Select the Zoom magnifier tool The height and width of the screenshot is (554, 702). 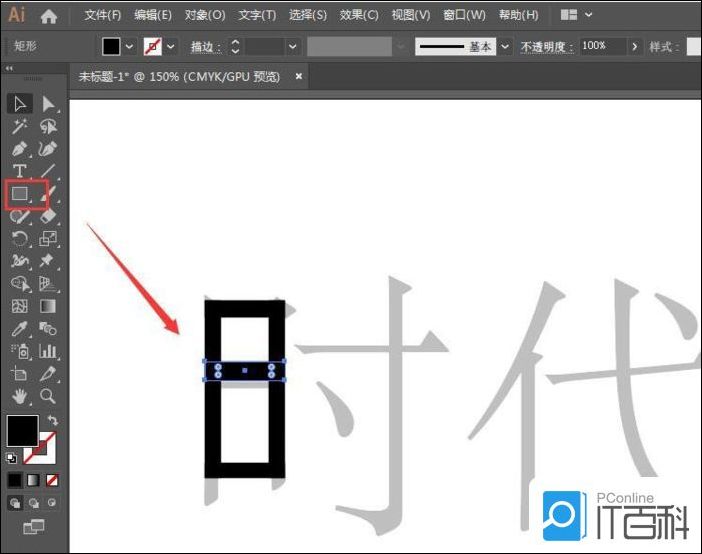(x=48, y=396)
